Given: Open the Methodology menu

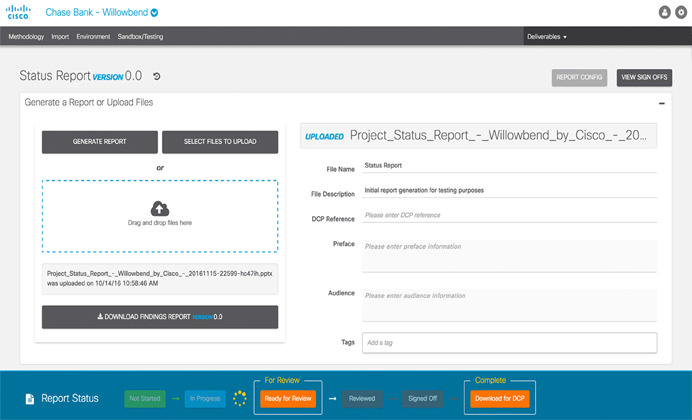Looking at the screenshot, I should [26, 37].
